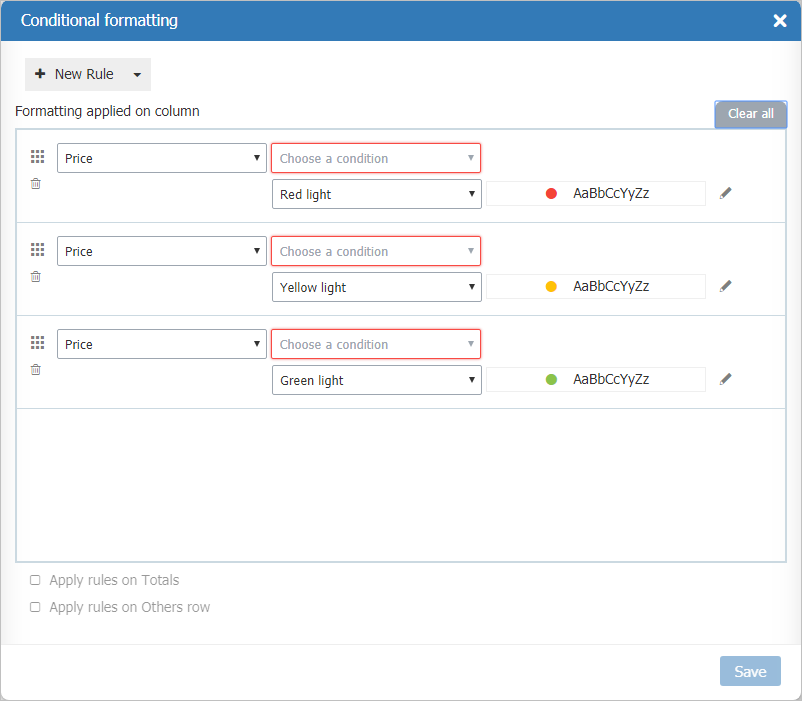The height and width of the screenshot is (701, 802).
Task: Click Clear all to remove every rule
Action: pos(750,114)
